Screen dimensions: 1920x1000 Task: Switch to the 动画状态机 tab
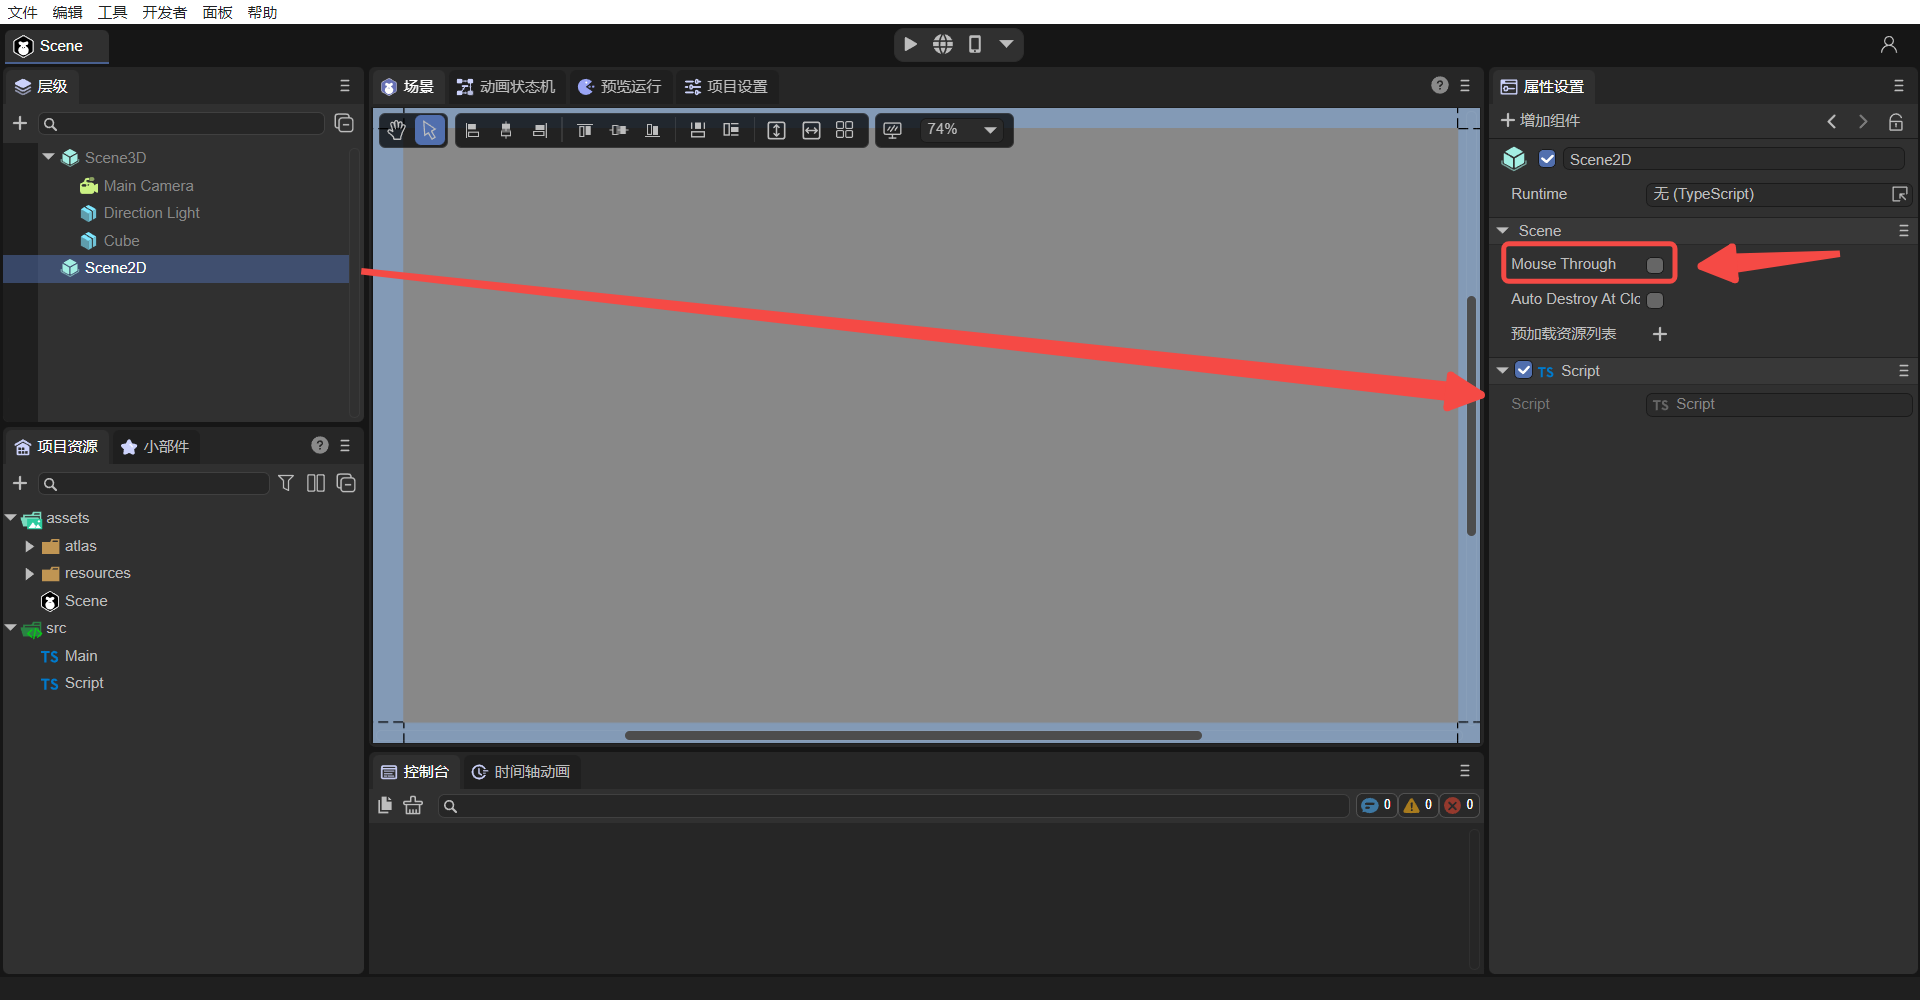(506, 87)
